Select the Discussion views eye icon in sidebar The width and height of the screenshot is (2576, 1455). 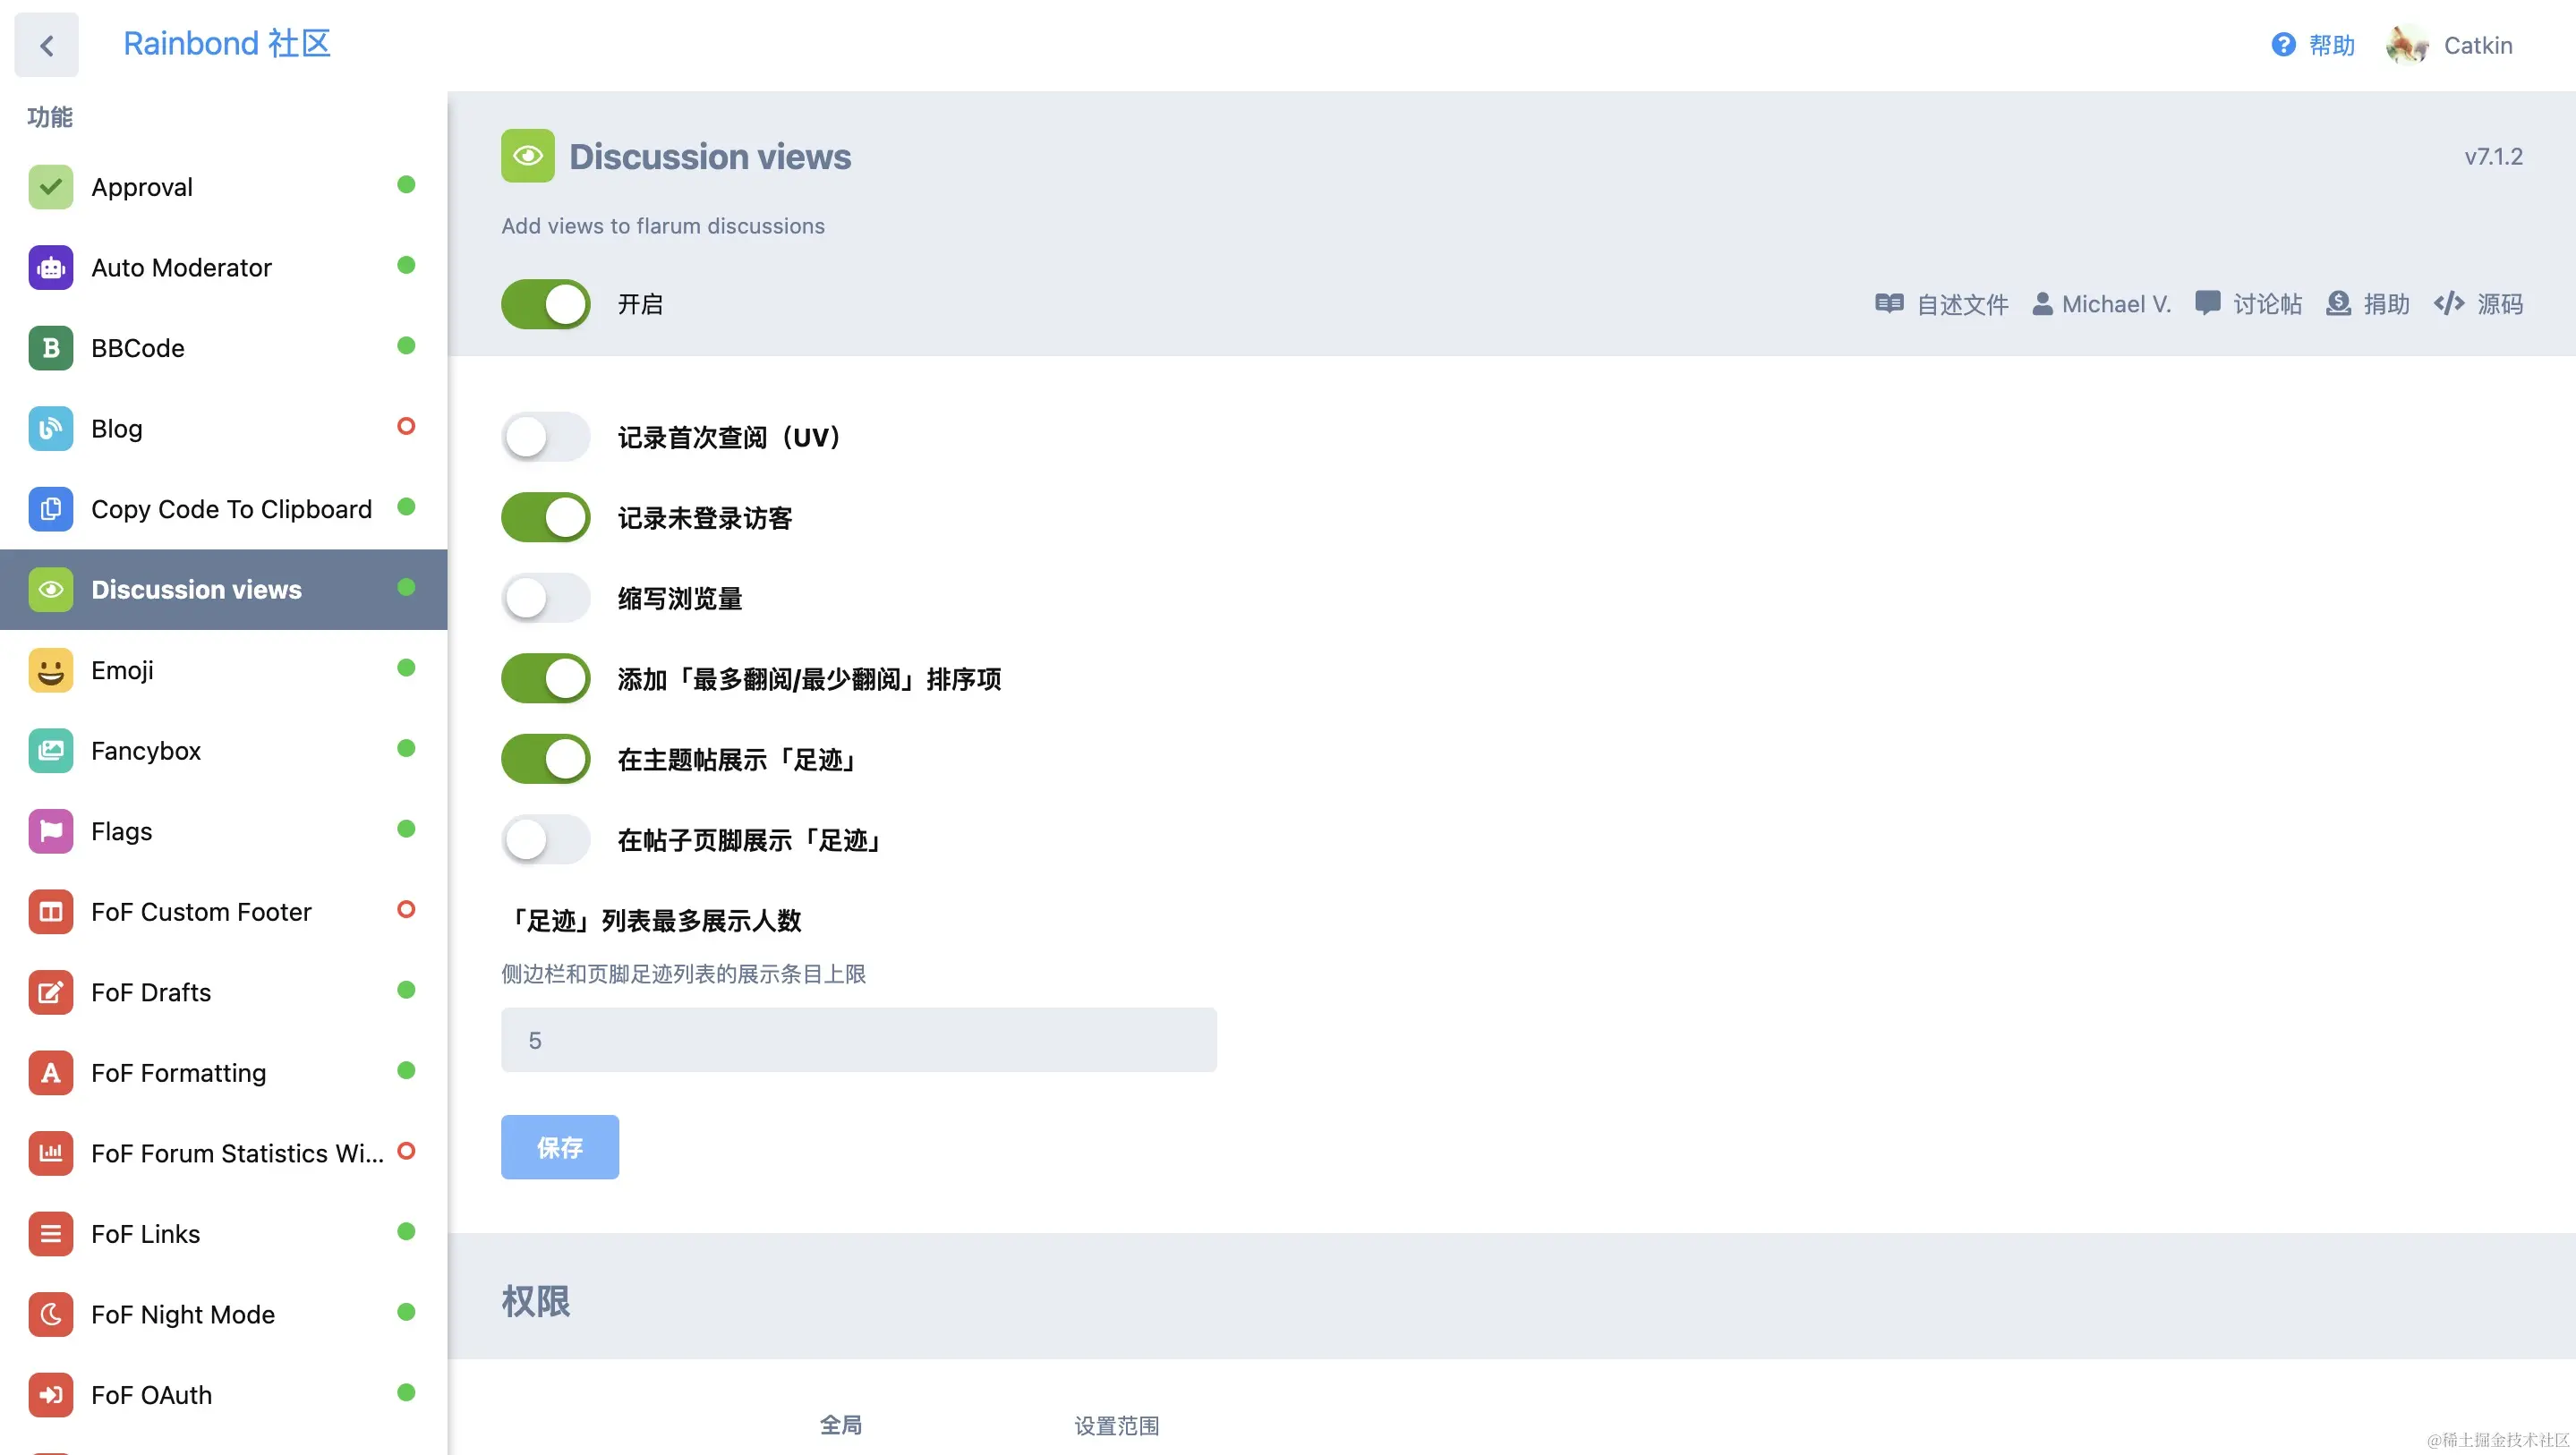pyautogui.click(x=51, y=590)
